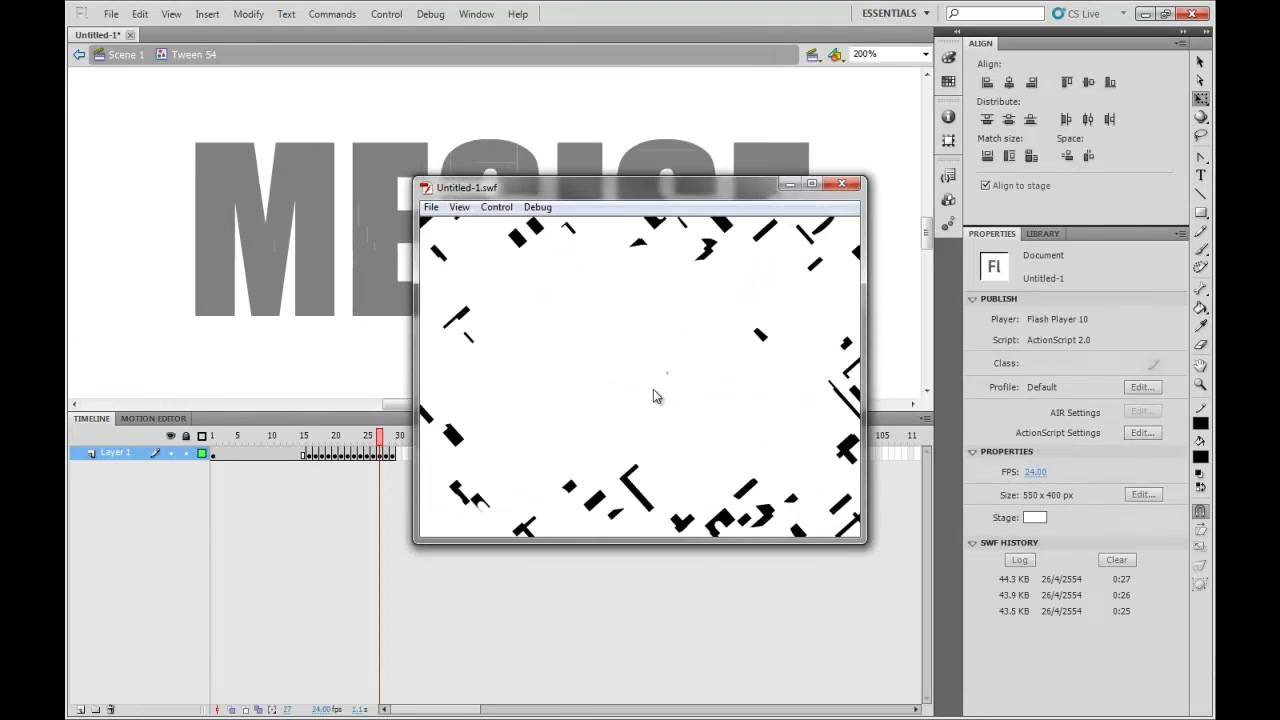The height and width of the screenshot is (720, 1280).
Task: Toggle Layer 1 green outline square
Action: (x=202, y=454)
